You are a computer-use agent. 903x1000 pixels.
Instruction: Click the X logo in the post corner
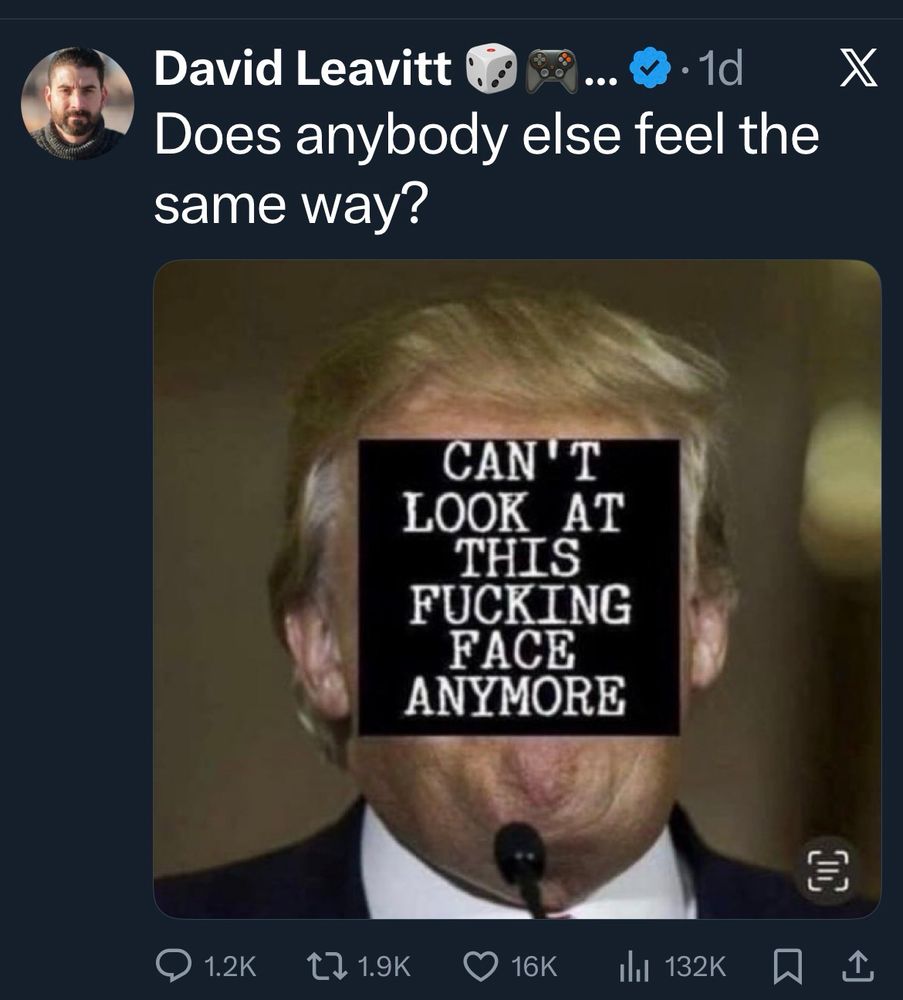coord(858,67)
